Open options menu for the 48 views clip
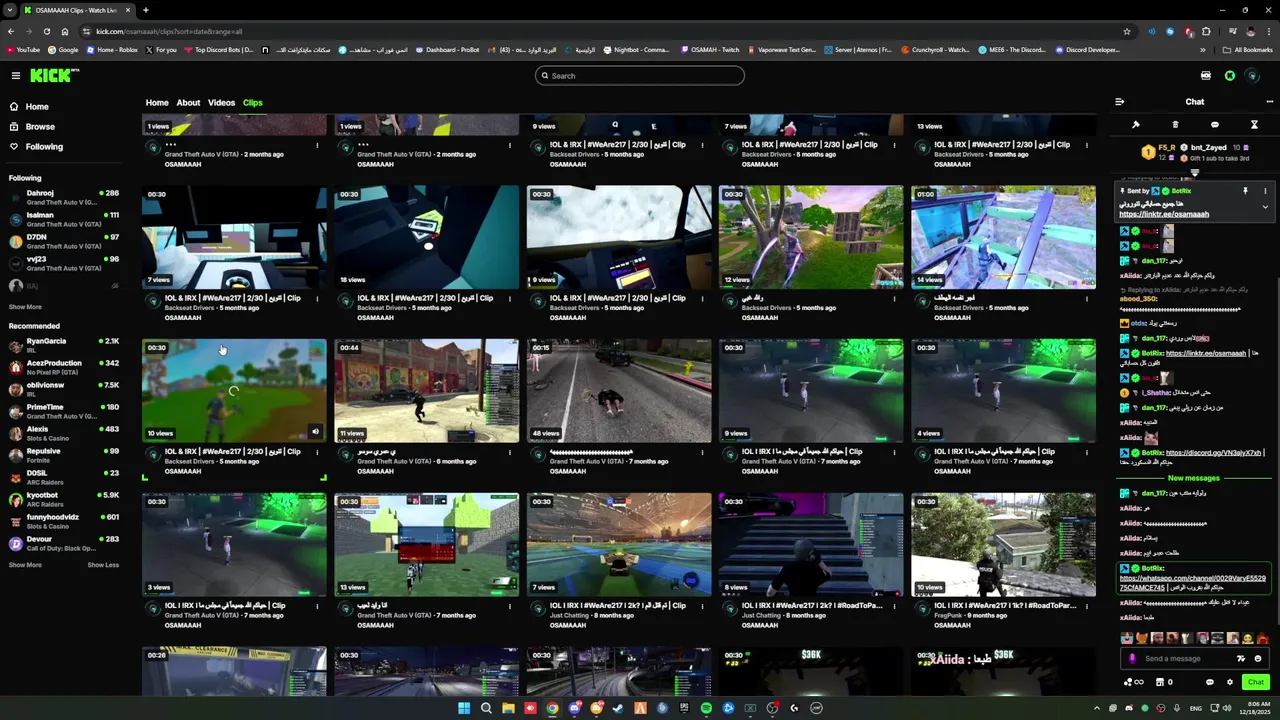Screen dimensions: 1280x720 [702, 452]
